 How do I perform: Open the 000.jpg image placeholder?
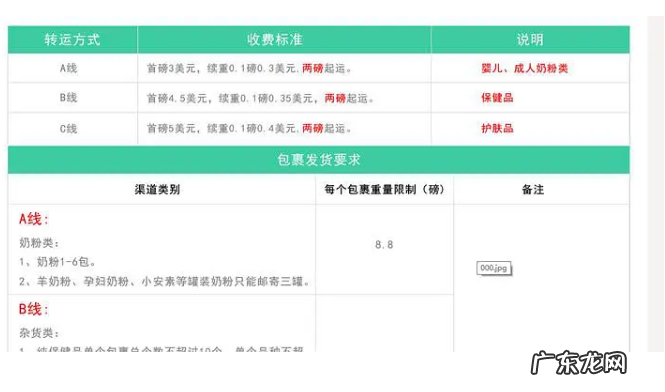coord(494,268)
